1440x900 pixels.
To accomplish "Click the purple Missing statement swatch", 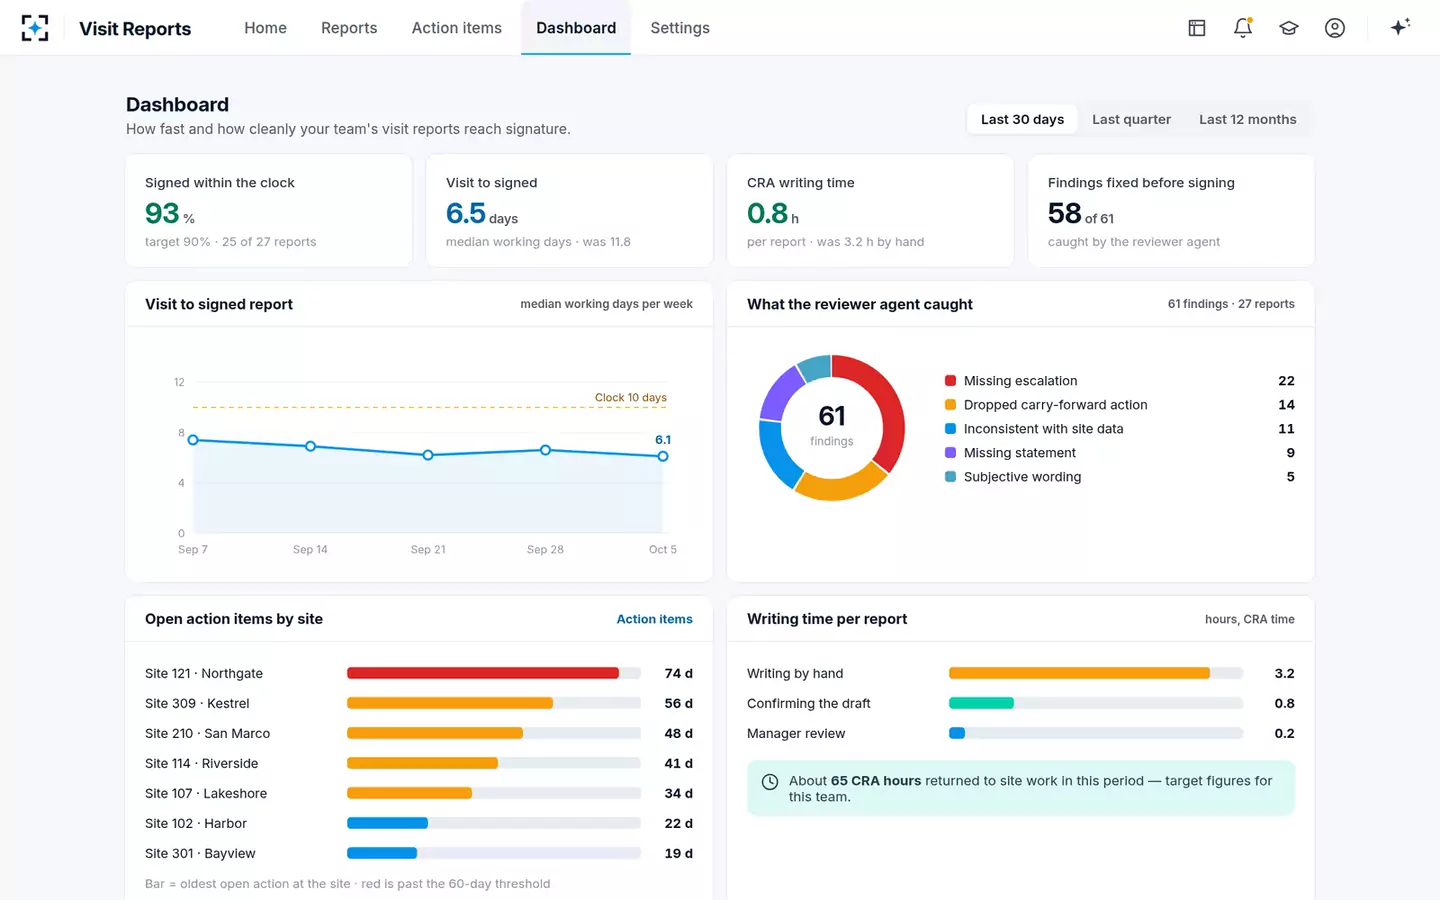I will pos(950,453).
